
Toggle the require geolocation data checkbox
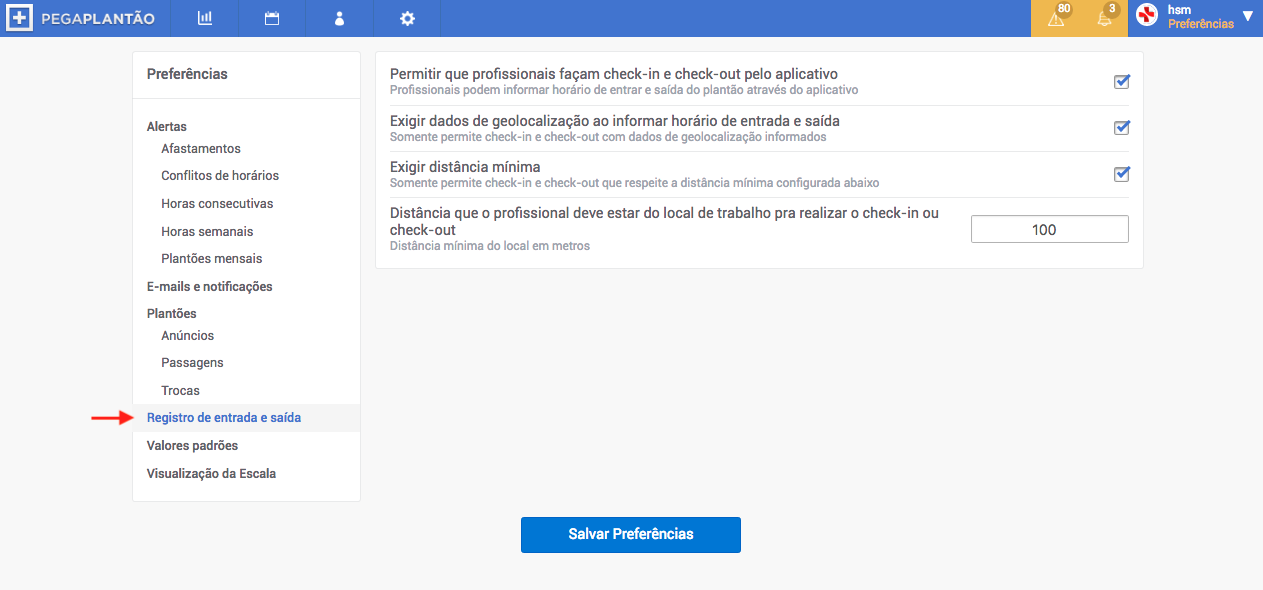click(x=1122, y=128)
